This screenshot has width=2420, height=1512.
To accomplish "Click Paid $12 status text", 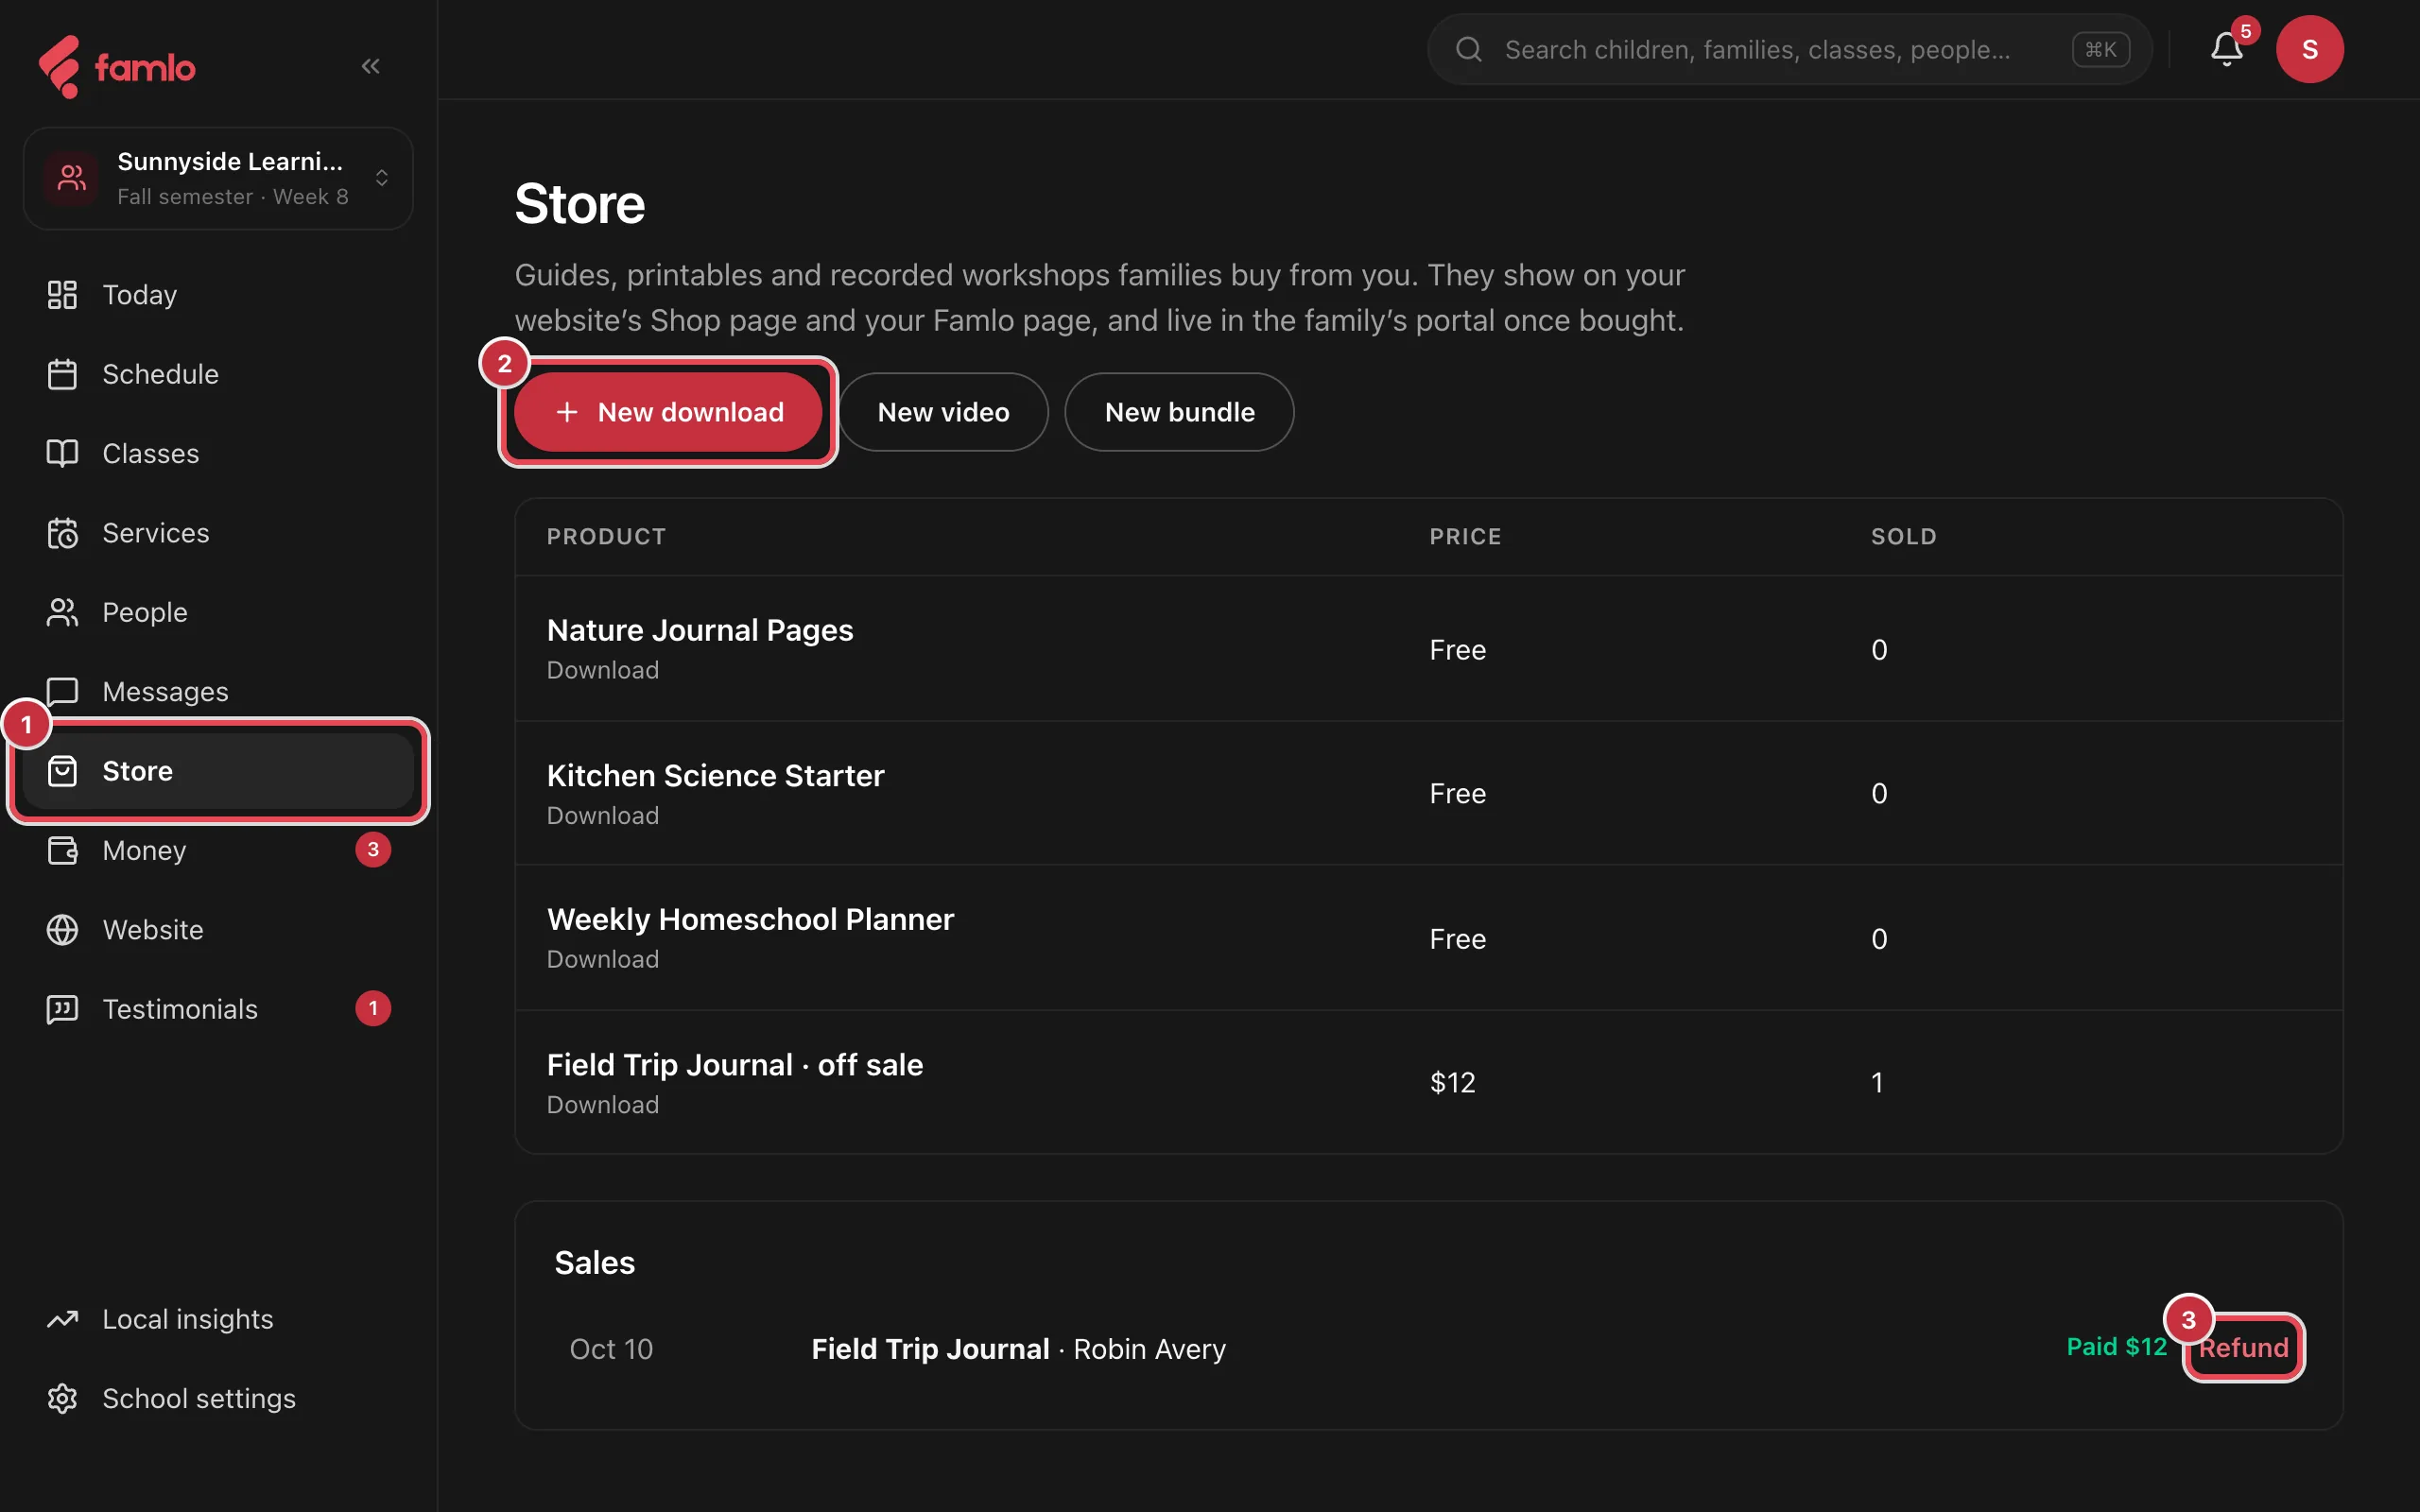I will point(2116,1347).
